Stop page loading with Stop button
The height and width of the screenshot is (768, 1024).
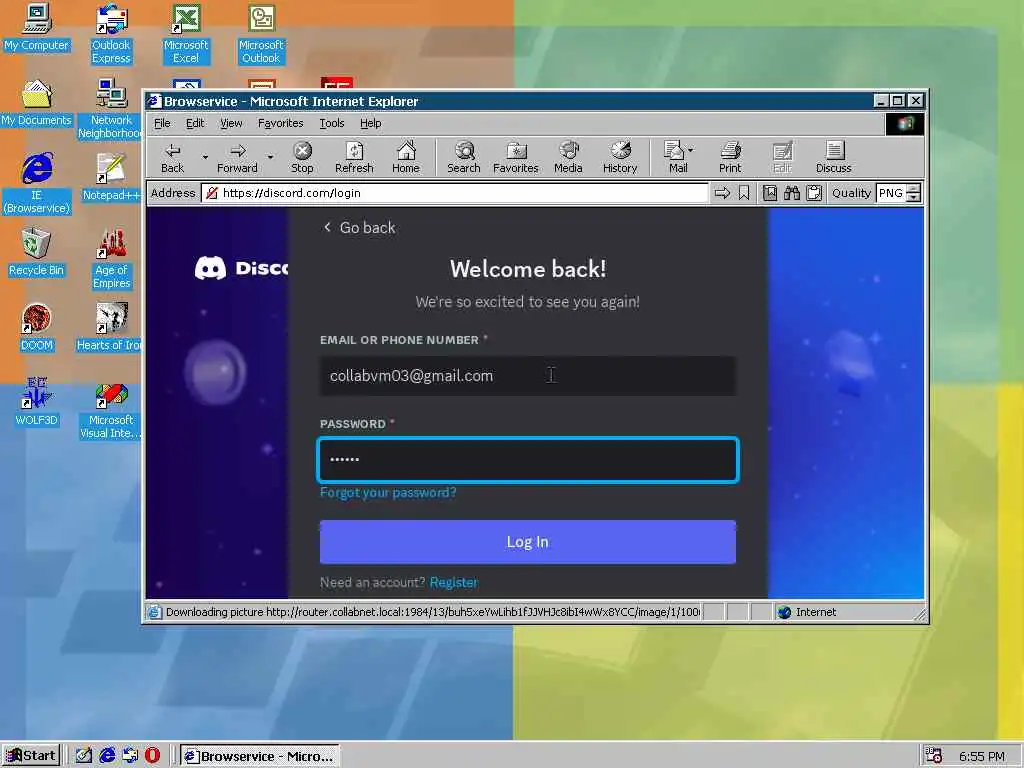point(302,158)
